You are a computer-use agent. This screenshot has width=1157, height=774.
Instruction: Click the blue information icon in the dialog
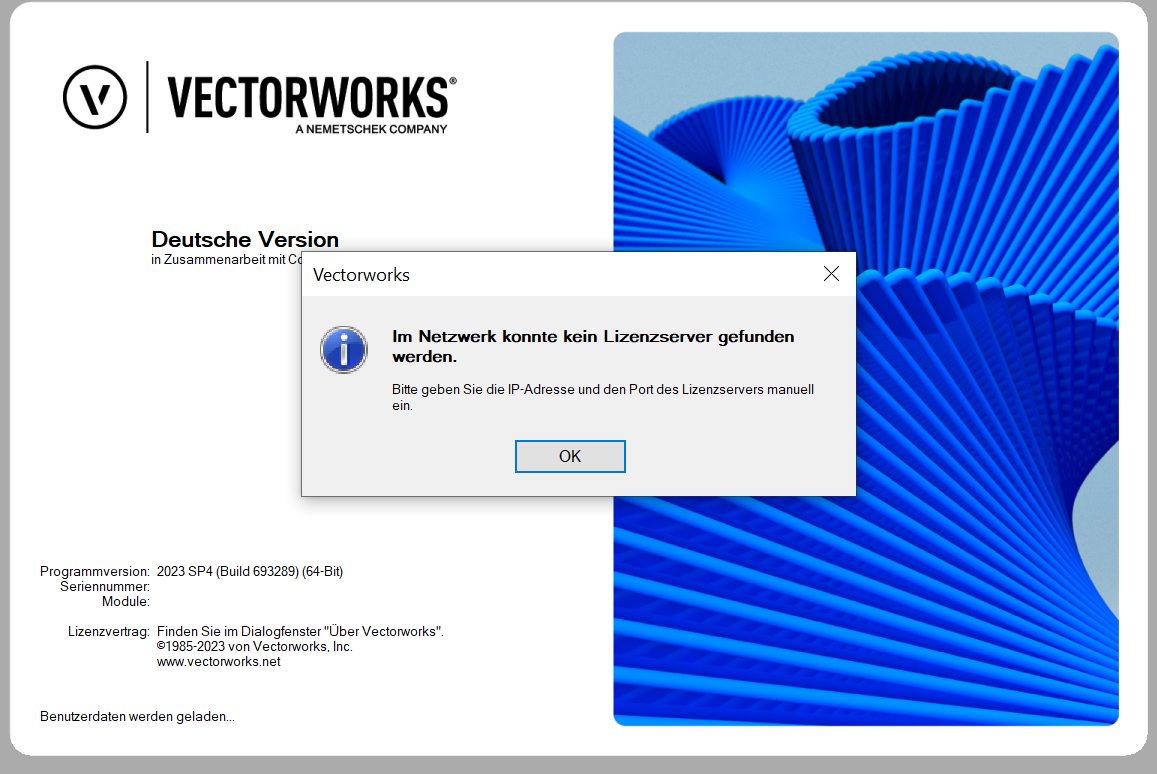click(x=344, y=349)
